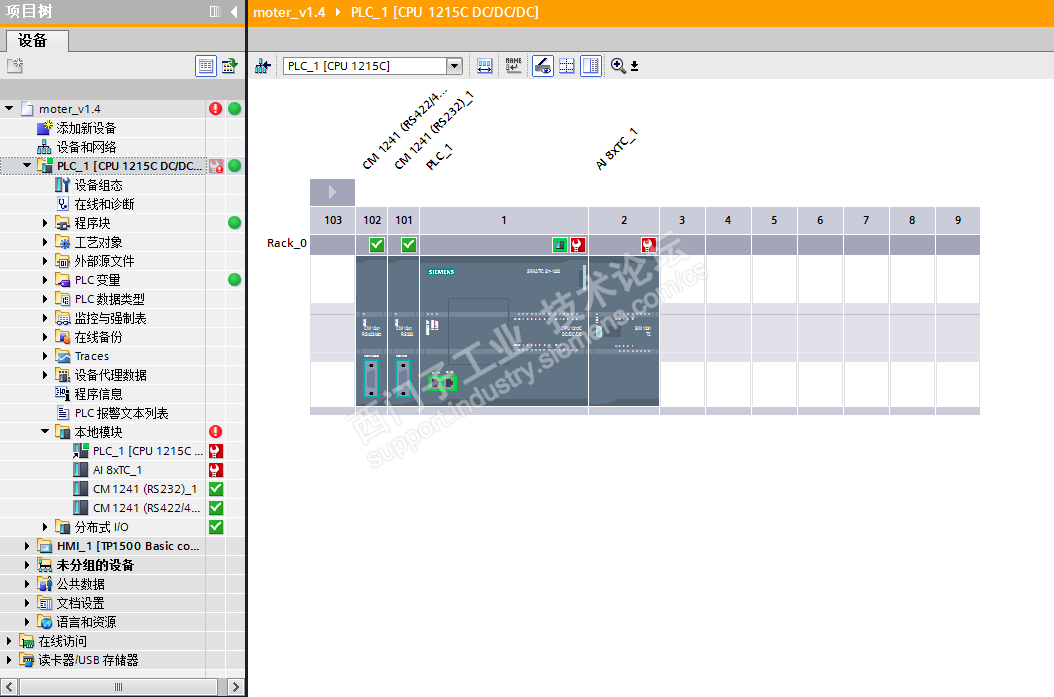Toggle the split view panel icon

point(591,66)
